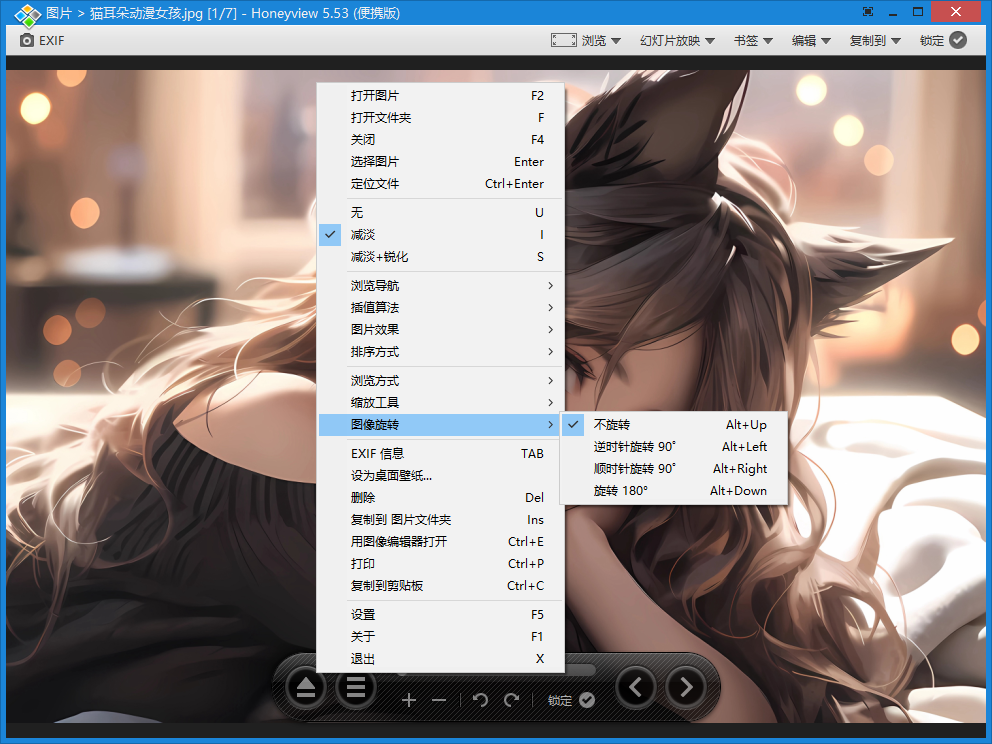Screen dimensions: 992x744
Task: Open the 复制到 dropdown
Action: [875, 40]
